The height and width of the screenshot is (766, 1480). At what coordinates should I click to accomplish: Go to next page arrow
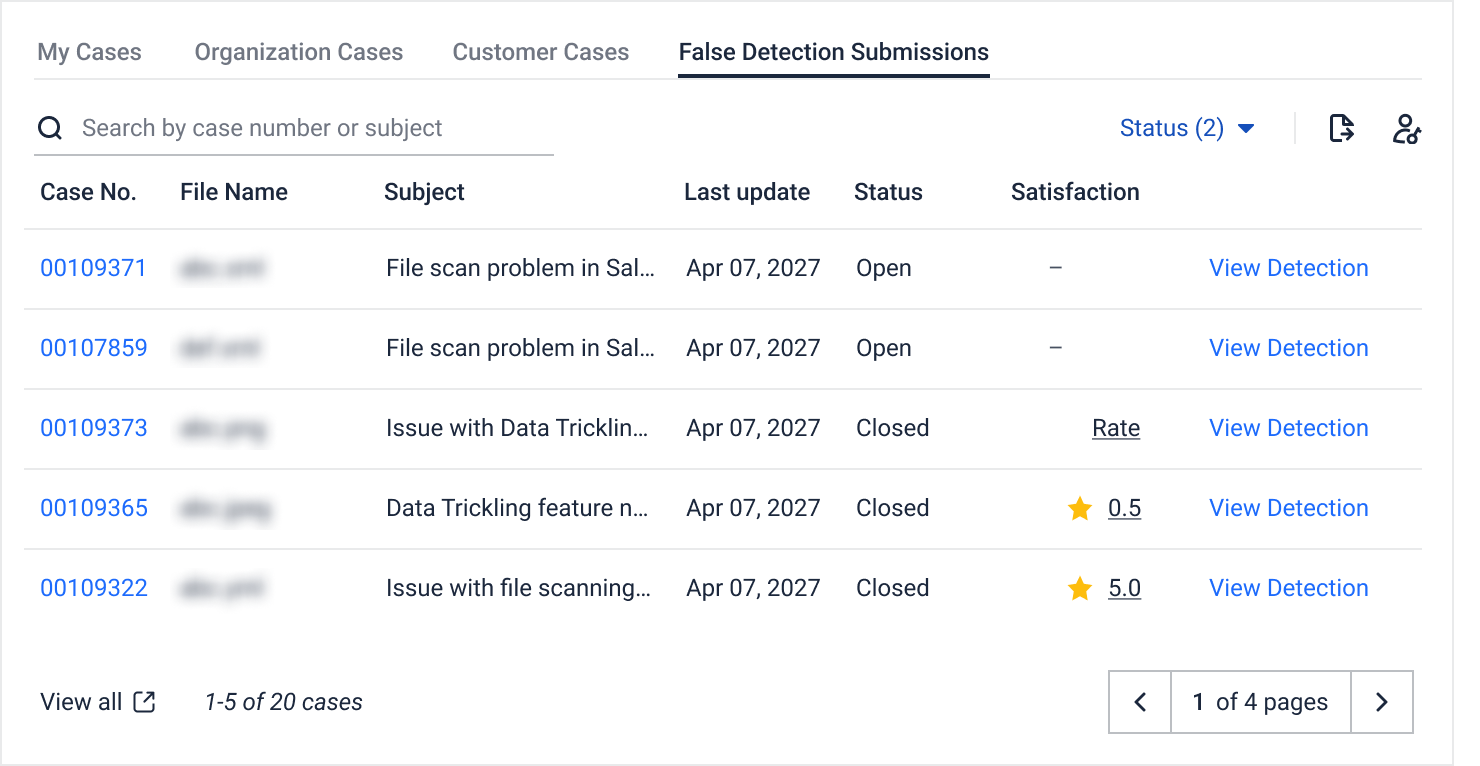pos(1382,702)
